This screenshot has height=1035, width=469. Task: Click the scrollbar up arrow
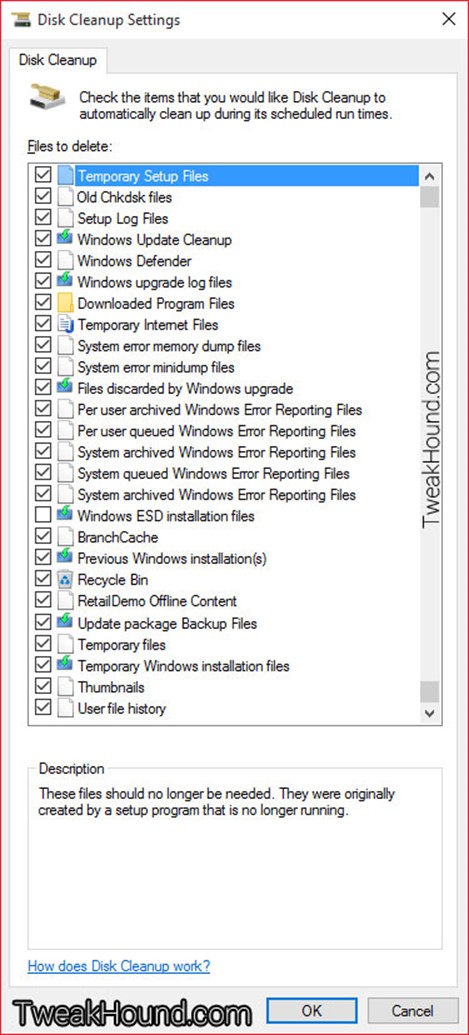click(429, 176)
